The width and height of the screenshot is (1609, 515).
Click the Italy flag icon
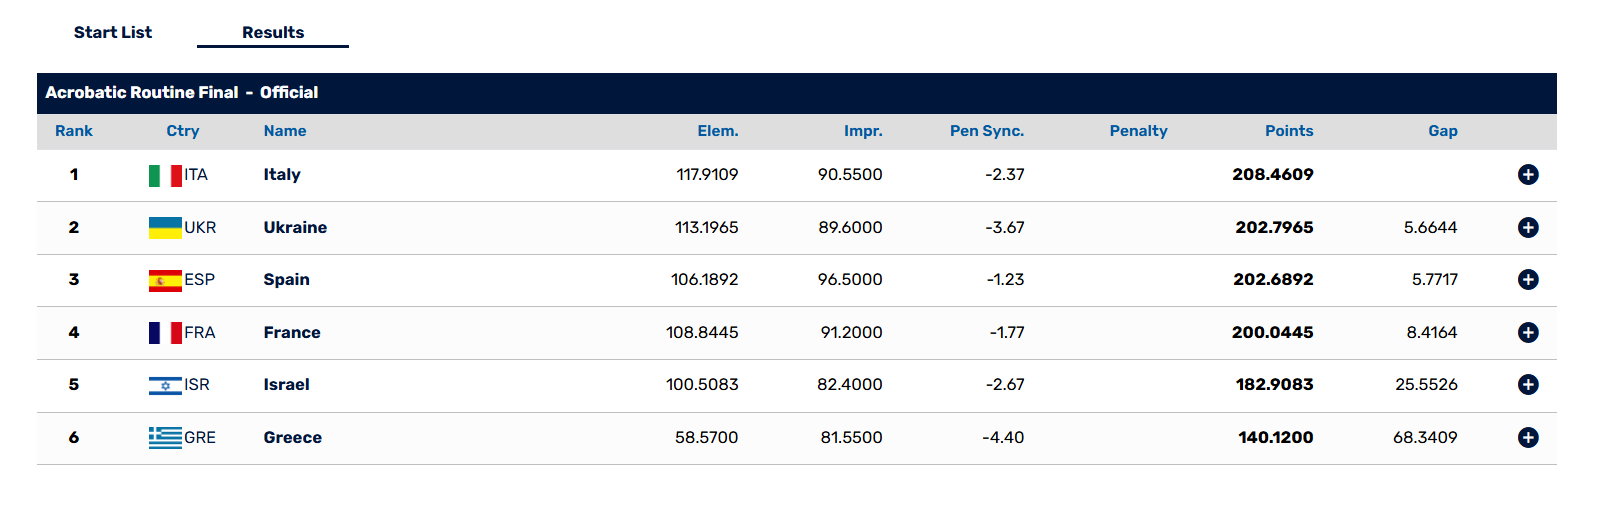(165, 176)
